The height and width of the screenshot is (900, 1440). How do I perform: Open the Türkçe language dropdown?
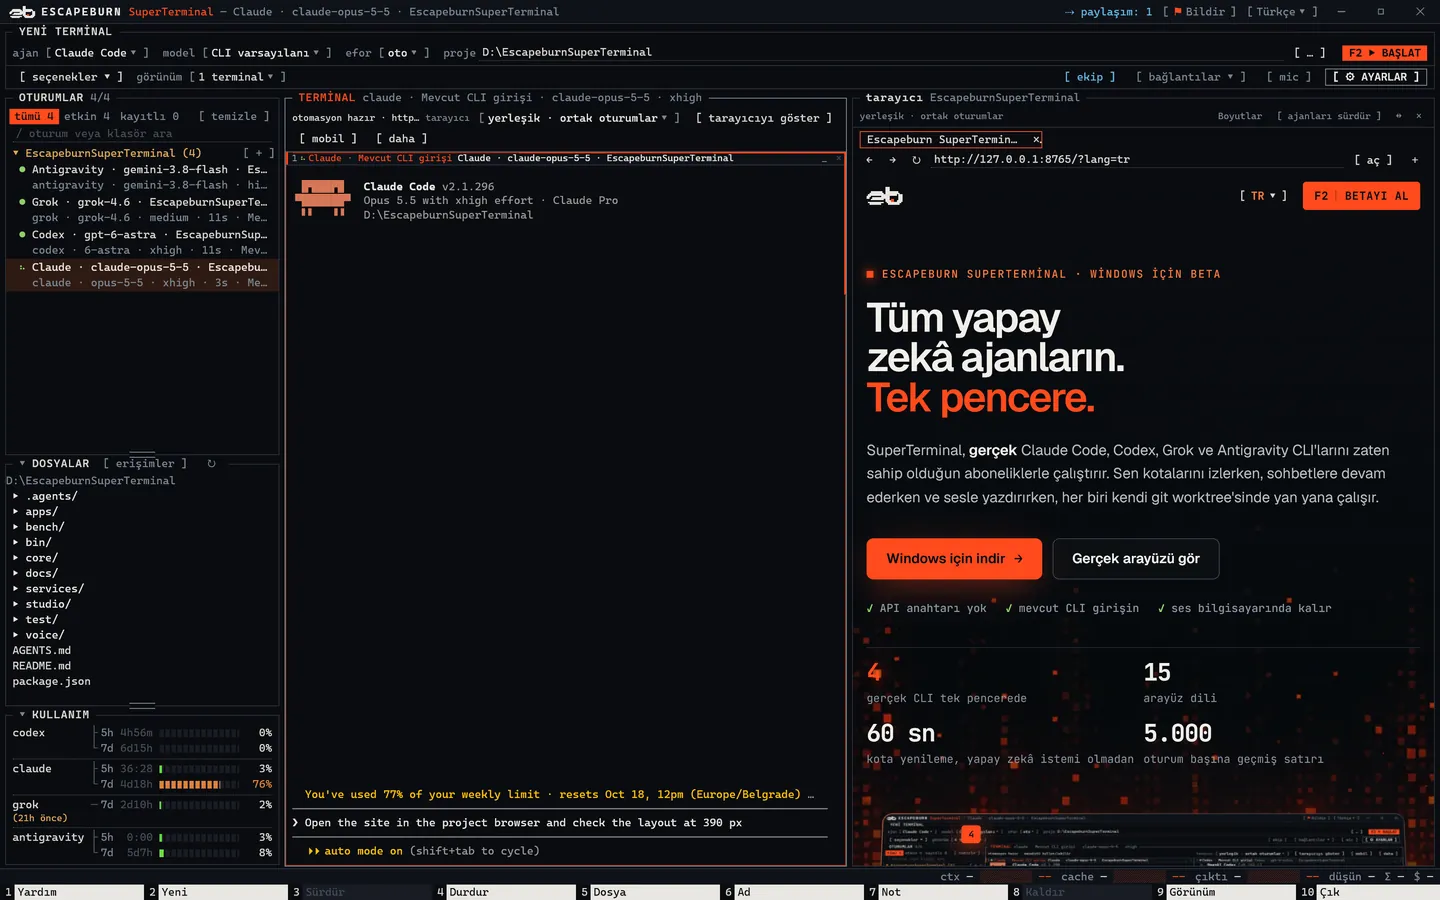tap(1281, 12)
